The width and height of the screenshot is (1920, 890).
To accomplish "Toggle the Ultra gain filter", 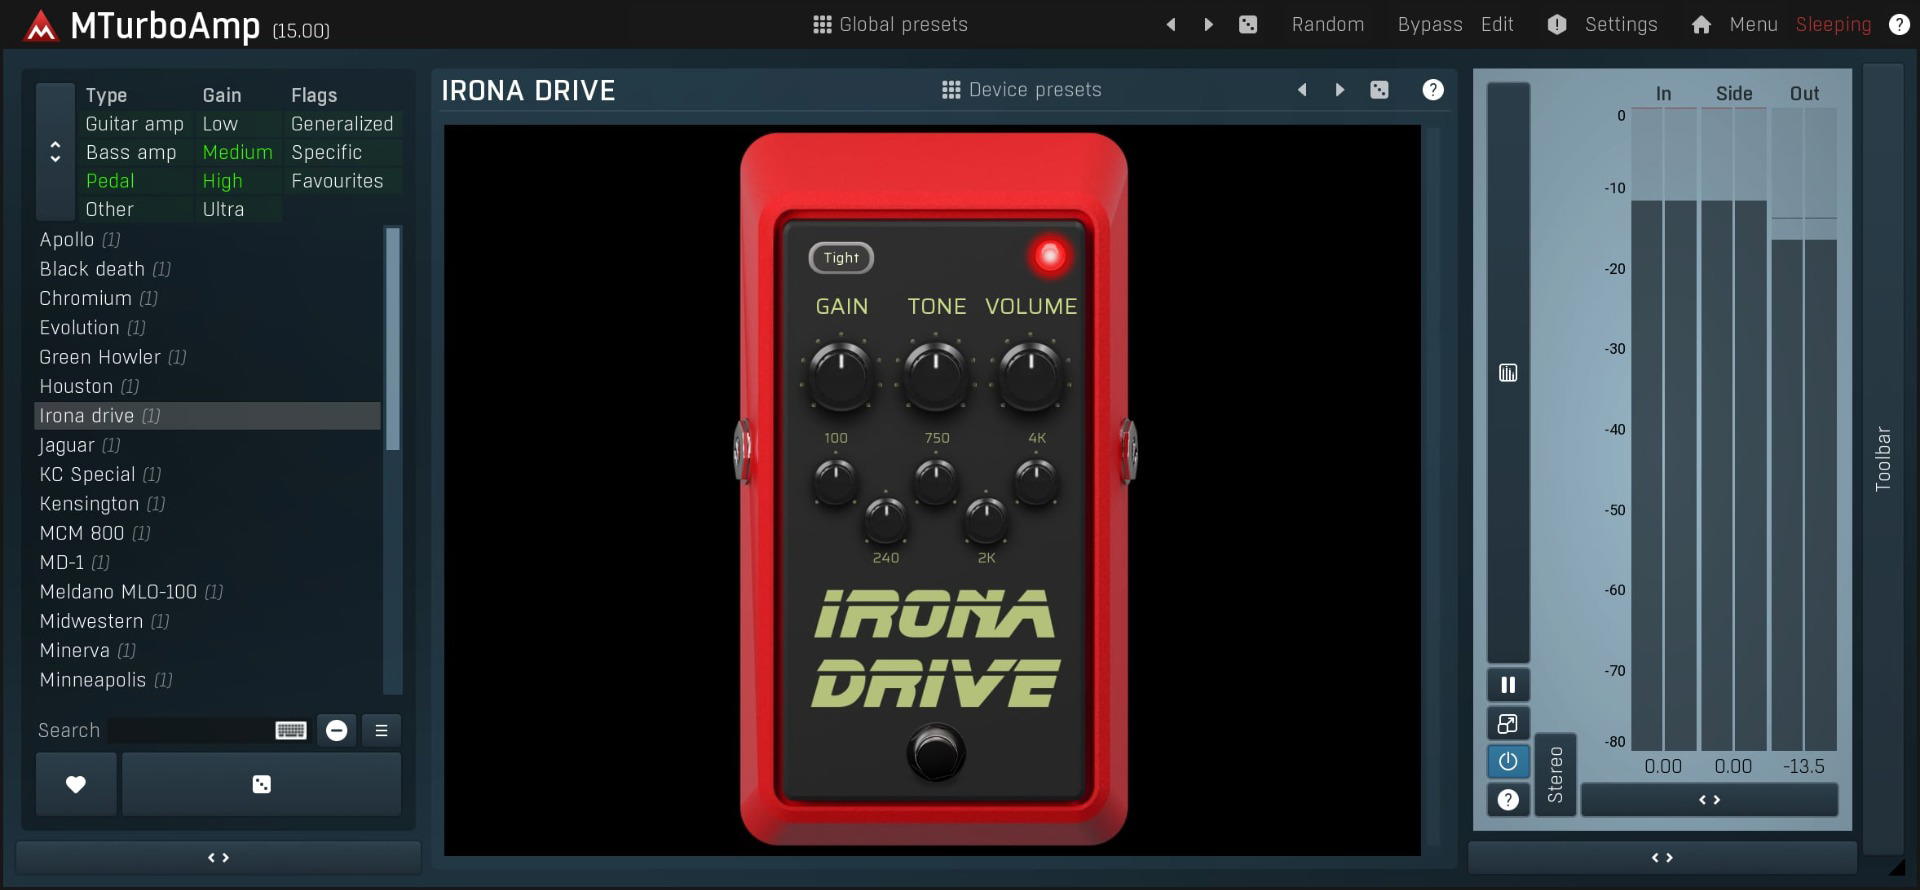I will tap(223, 209).
